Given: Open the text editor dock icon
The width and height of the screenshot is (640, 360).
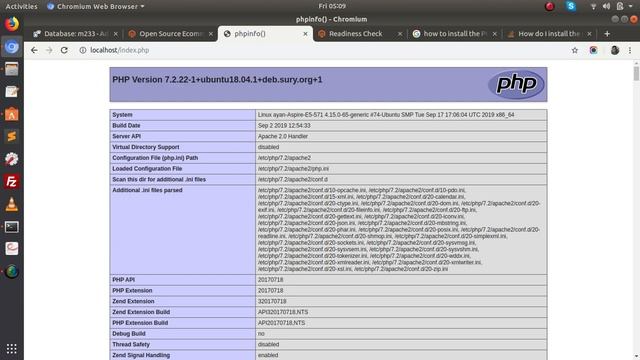Looking at the screenshot, I should tap(11, 92).
